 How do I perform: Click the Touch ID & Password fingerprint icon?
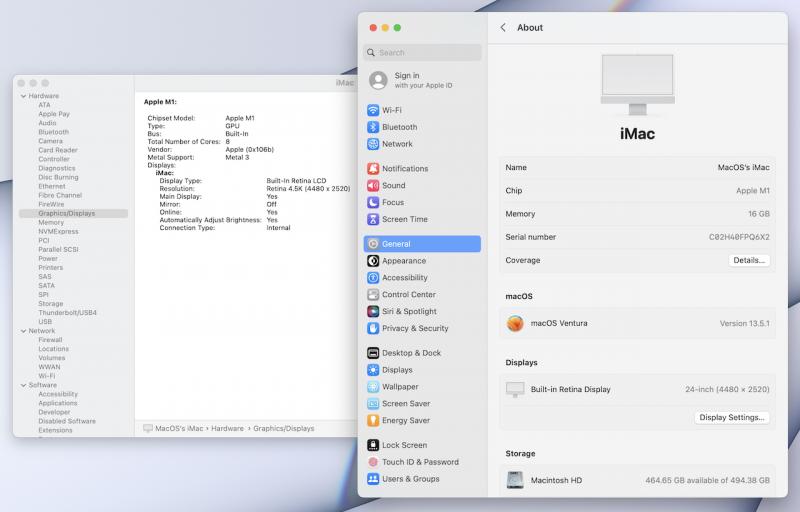click(x=373, y=462)
